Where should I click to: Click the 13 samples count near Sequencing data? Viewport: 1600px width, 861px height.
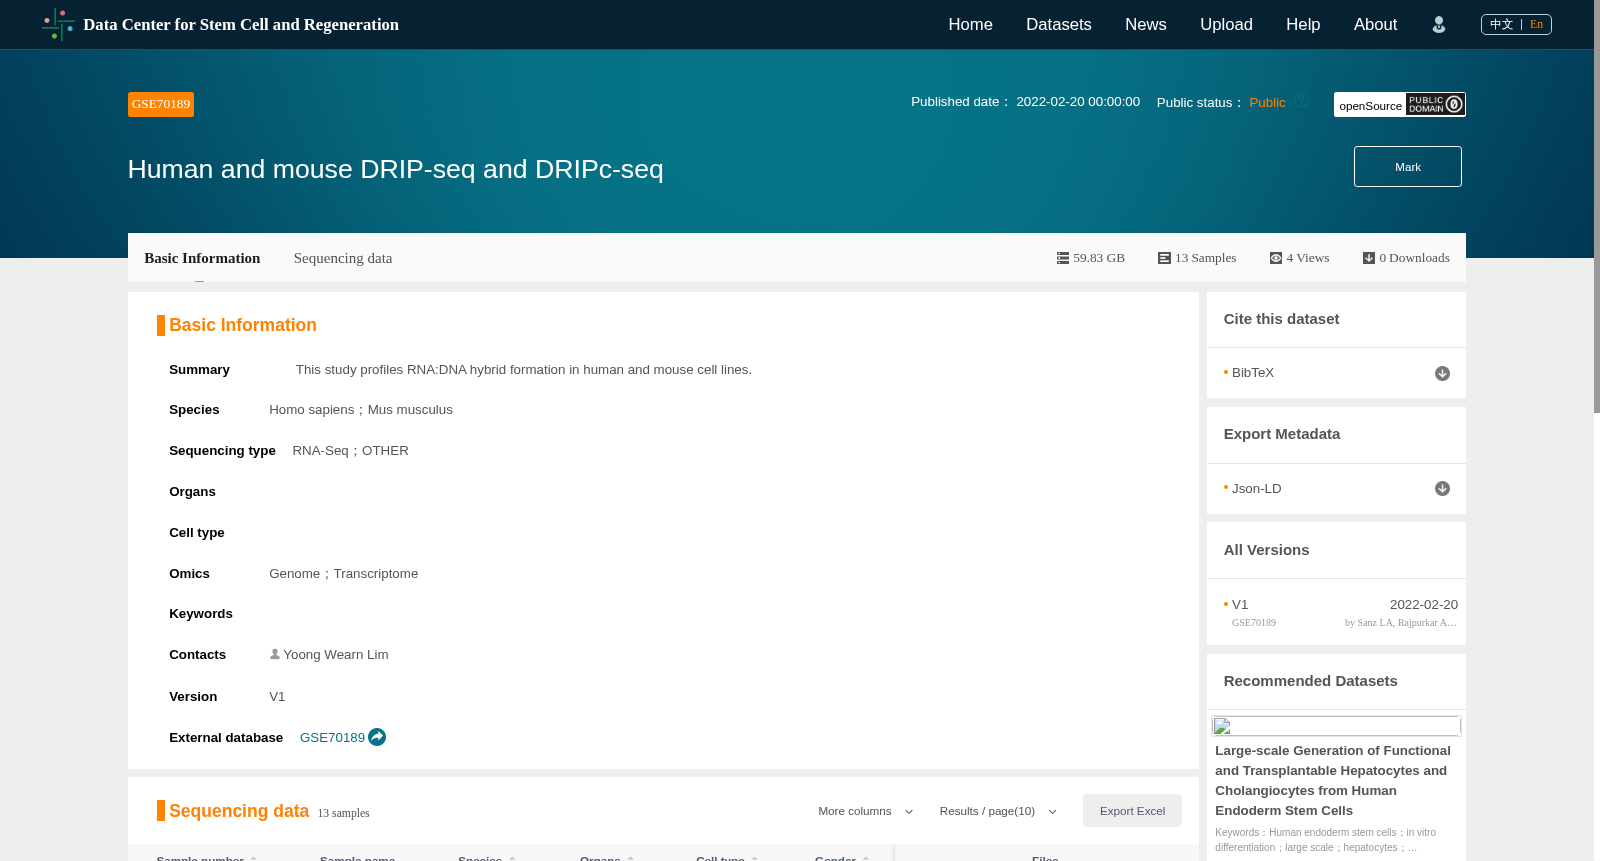[343, 813]
